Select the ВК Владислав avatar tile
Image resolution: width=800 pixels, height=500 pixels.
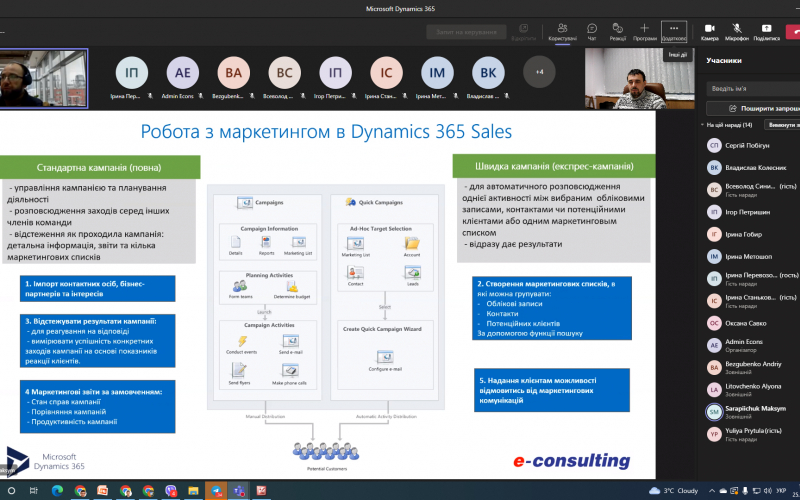488,72
